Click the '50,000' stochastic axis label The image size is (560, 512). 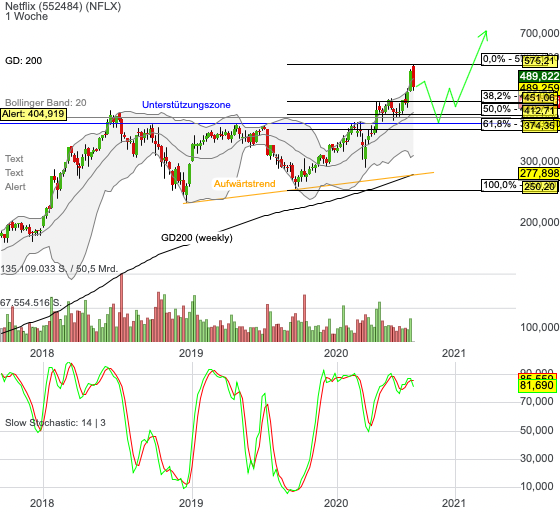(537, 431)
